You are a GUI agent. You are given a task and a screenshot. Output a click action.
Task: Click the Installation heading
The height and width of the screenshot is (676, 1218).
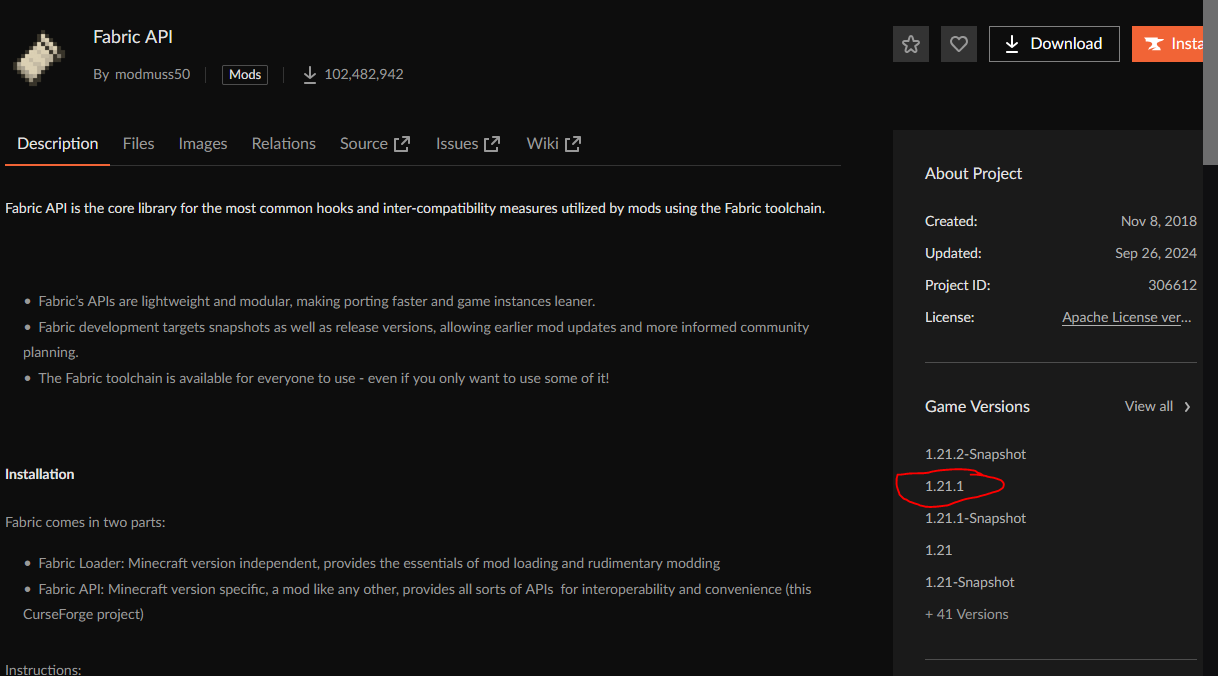(40, 474)
